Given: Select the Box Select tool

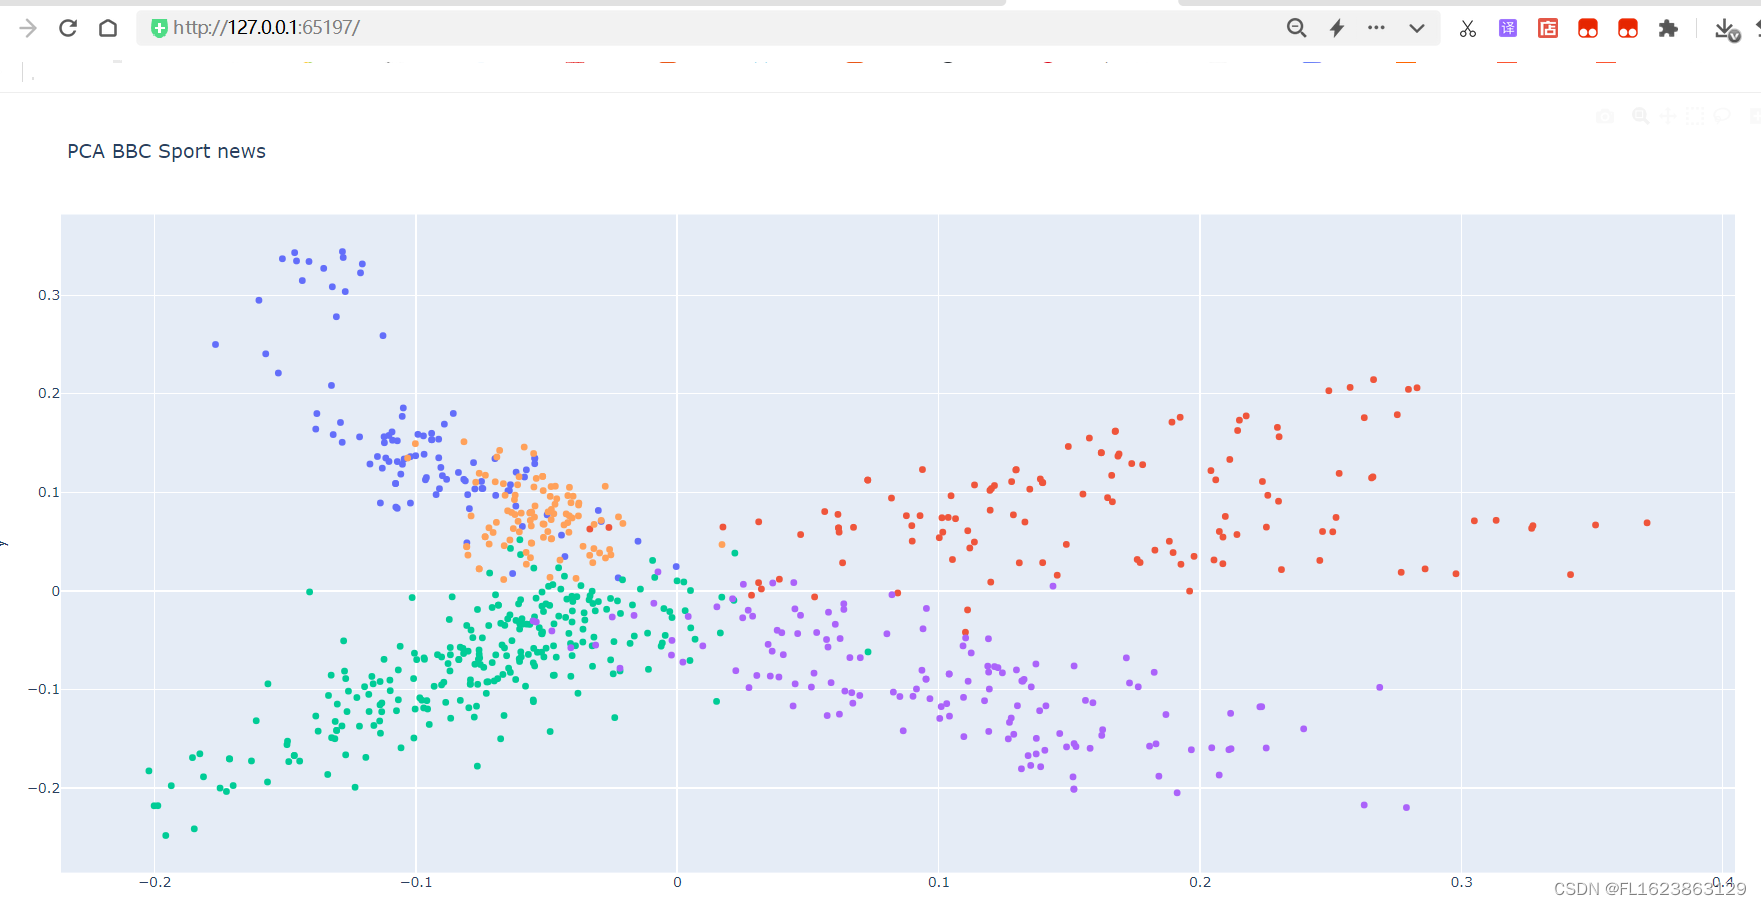Looking at the screenshot, I should tap(1695, 116).
